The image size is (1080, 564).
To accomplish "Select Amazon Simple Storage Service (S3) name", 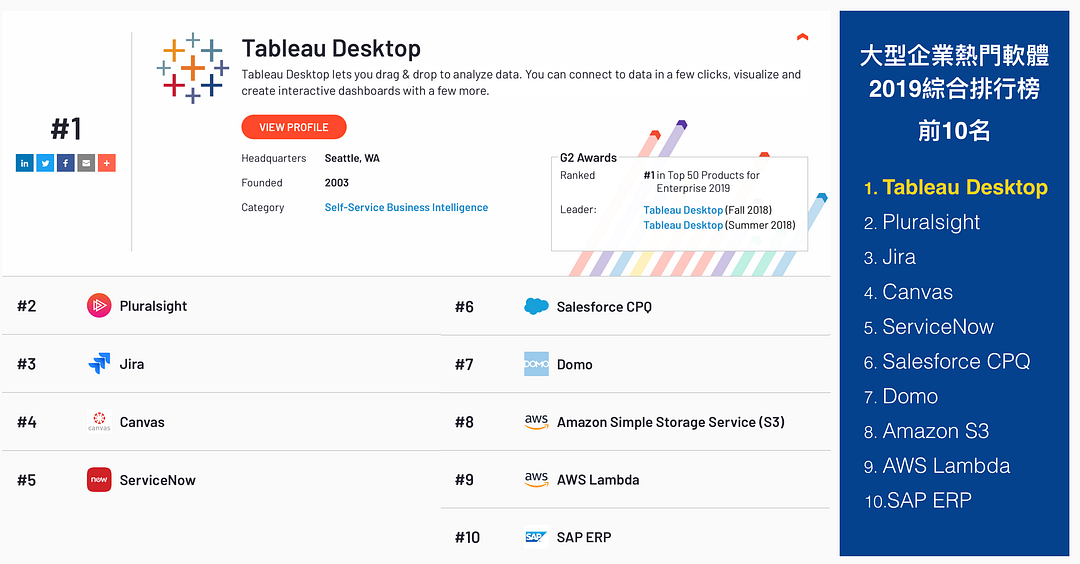I will point(671,422).
